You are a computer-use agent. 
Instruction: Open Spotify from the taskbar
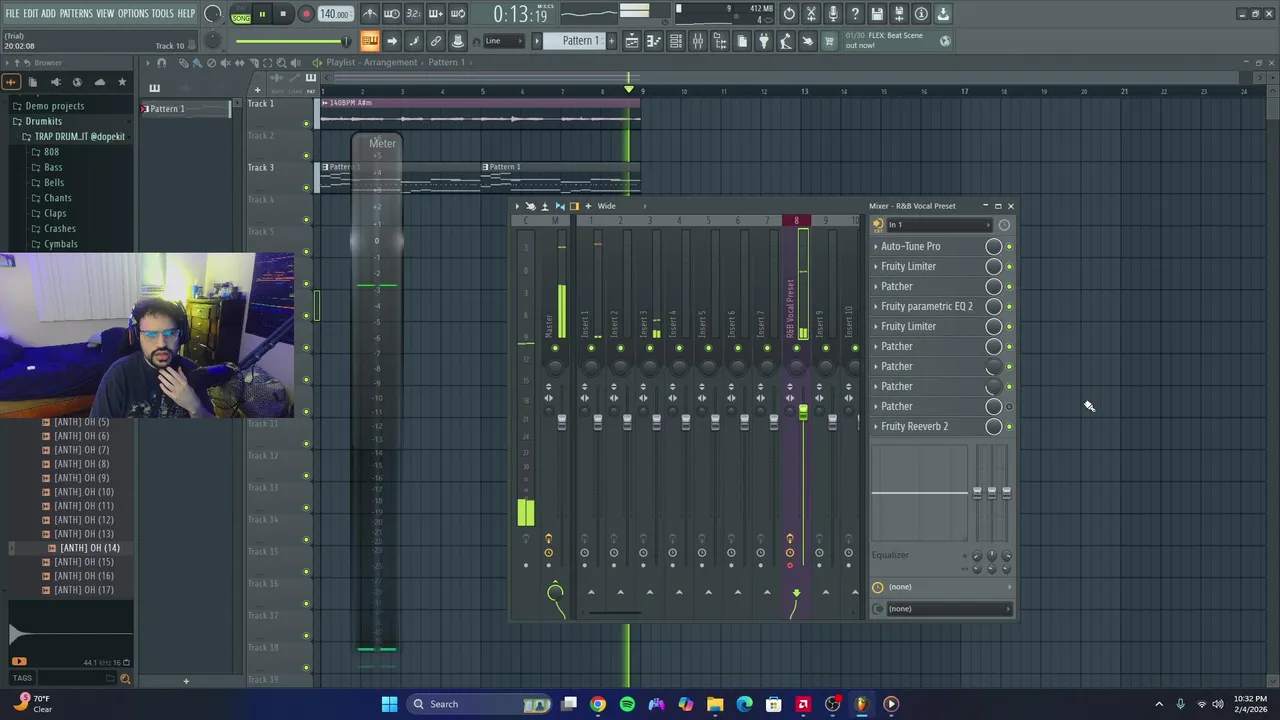coord(627,704)
